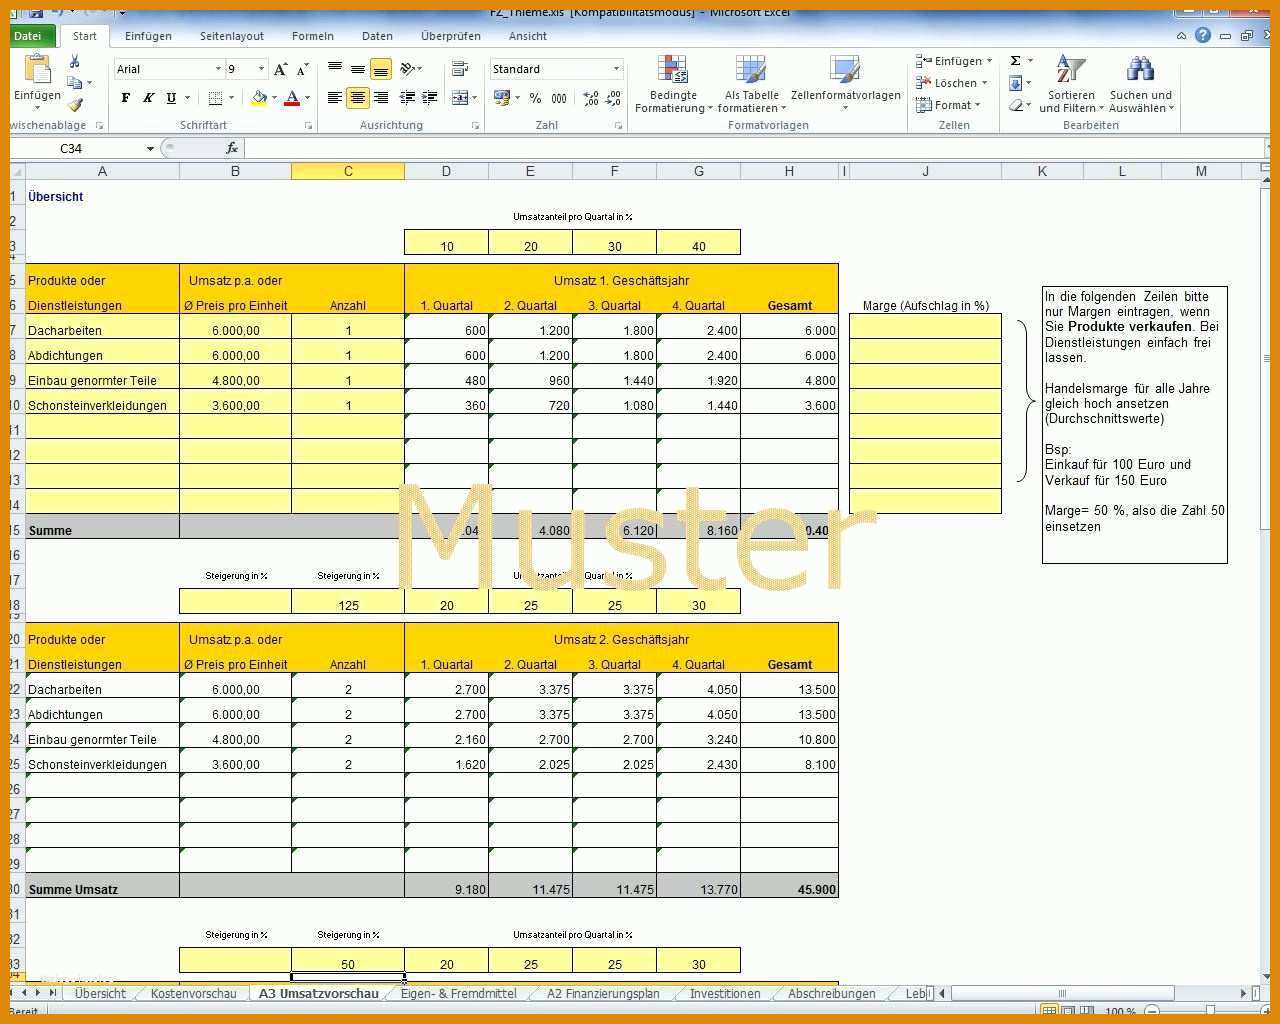Decrease font size with small A icon
The width and height of the screenshot is (1280, 1024).
coord(302,69)
